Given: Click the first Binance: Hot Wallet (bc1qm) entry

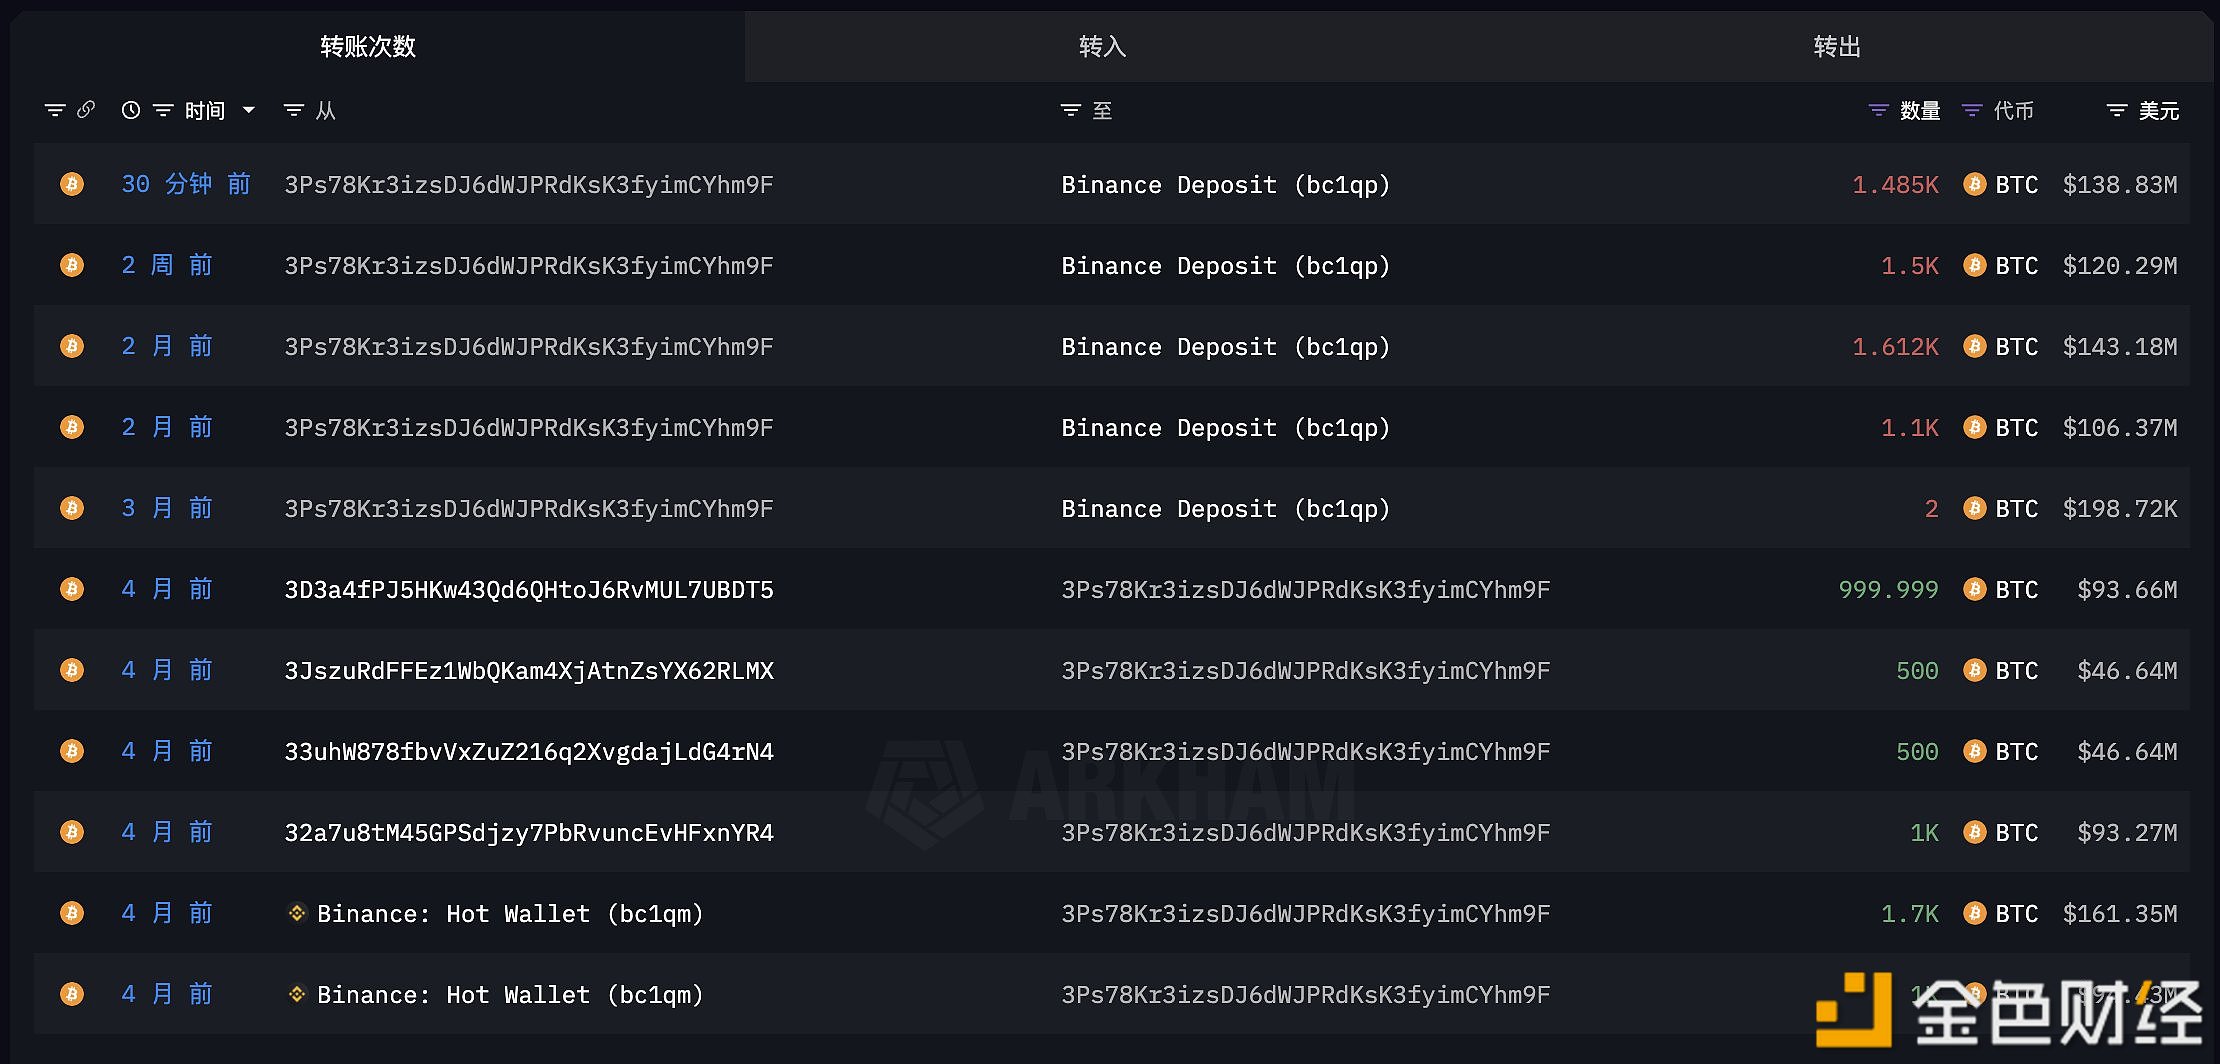Looking at the screenshot, I should pos(509,914).
